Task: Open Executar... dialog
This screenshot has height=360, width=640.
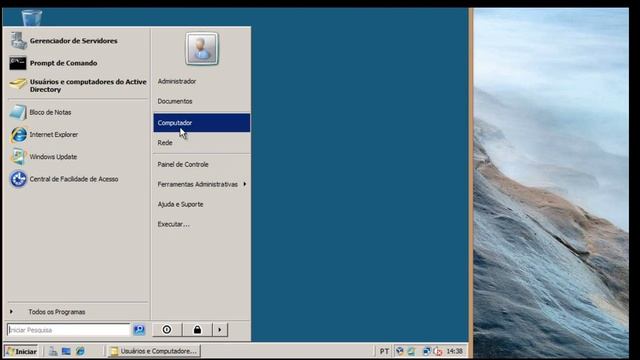Action: (x=173, y=224)
